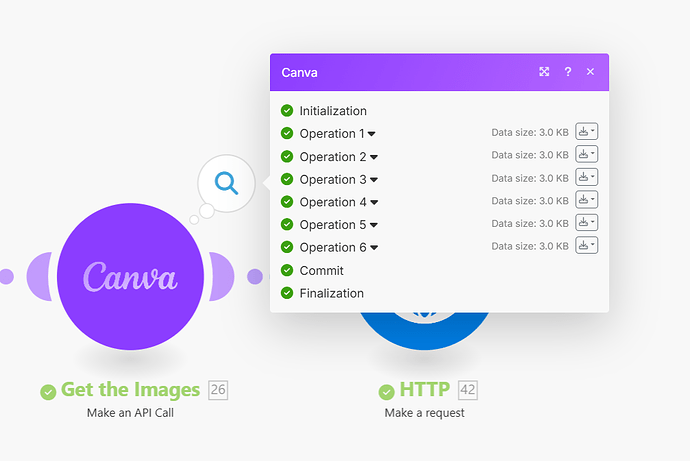Open the purple Canva module
This screenshot has width=690, height=461.
(130, 276)
